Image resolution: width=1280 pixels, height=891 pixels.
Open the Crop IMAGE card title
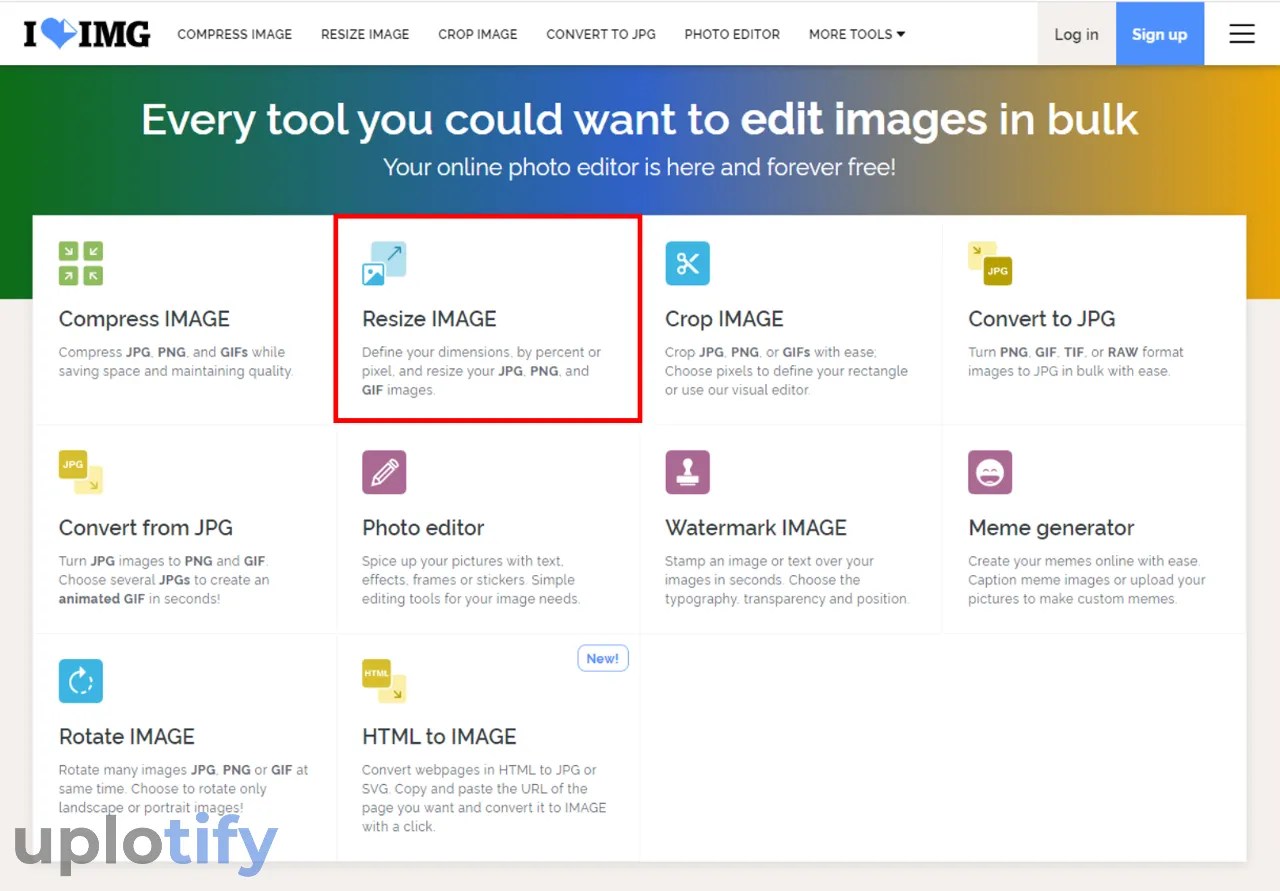[x=724, y=319]
